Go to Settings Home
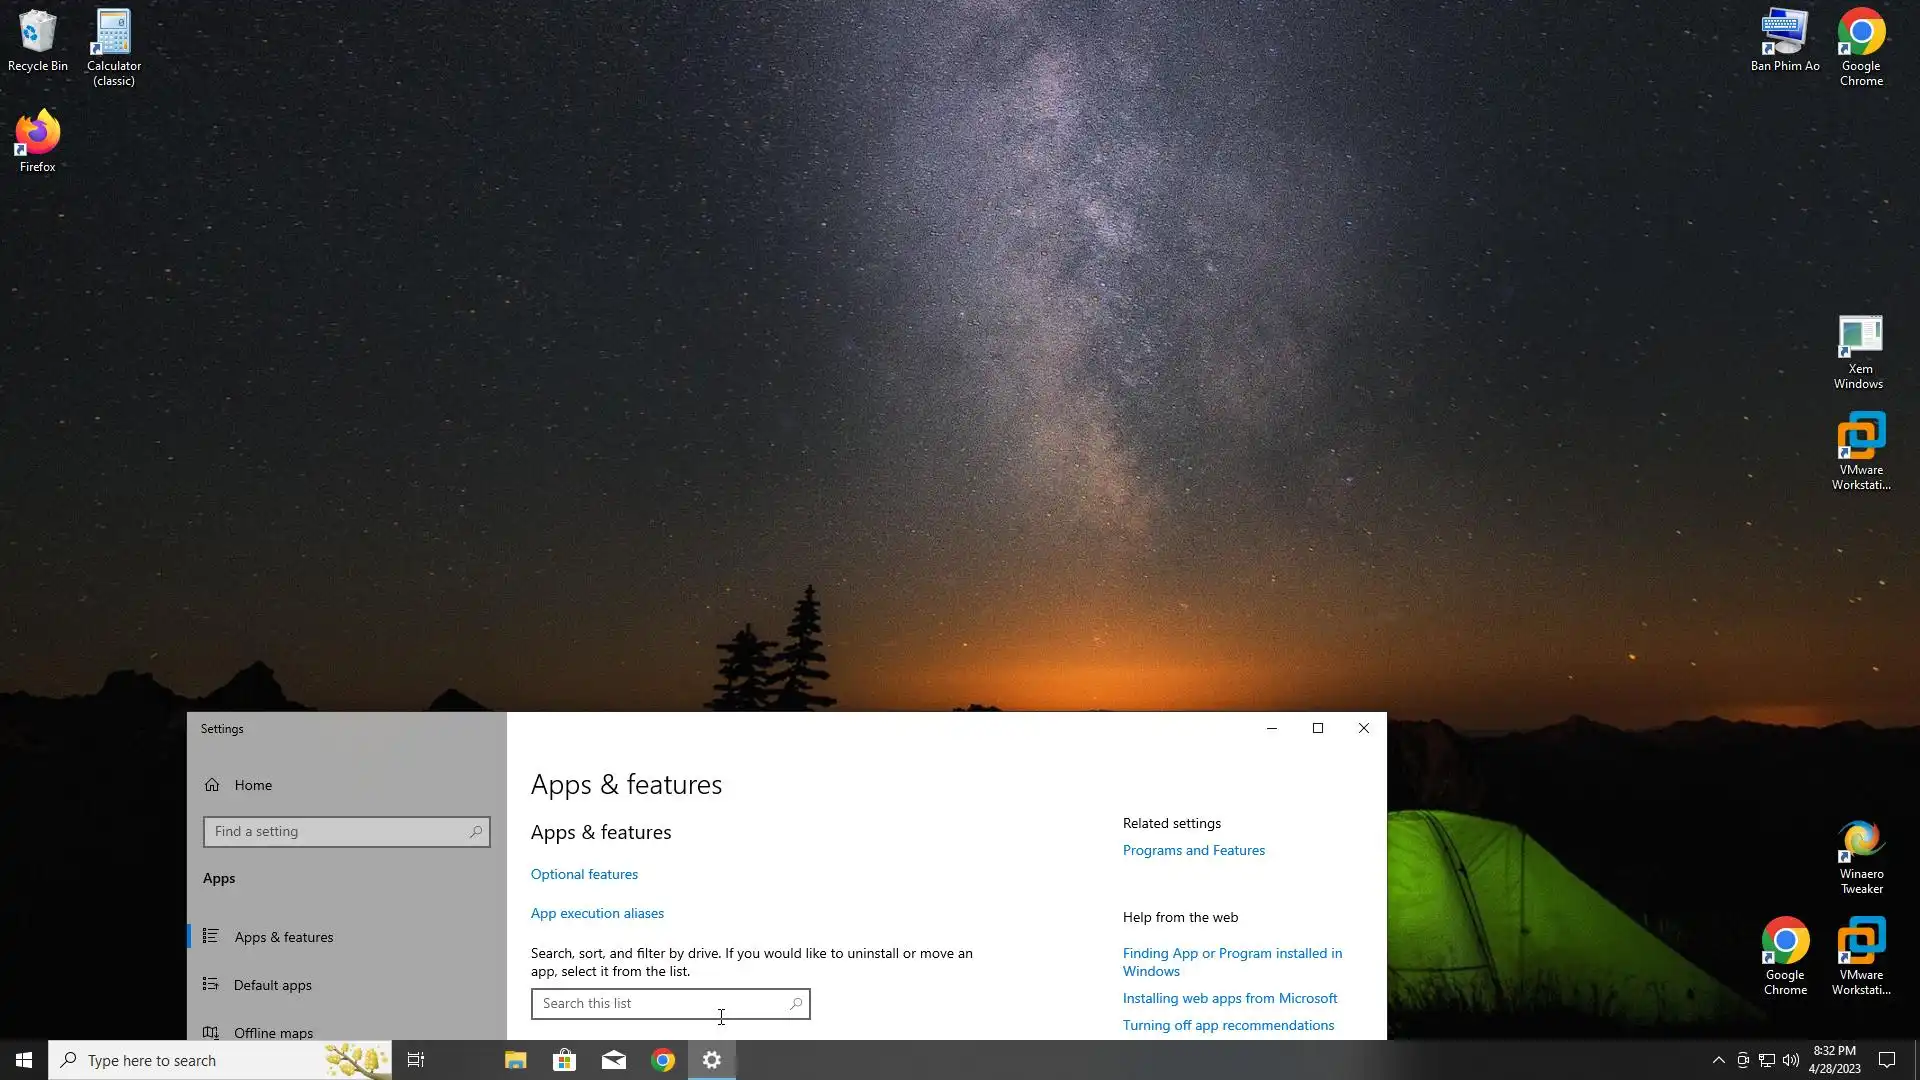 coord(252,785)
